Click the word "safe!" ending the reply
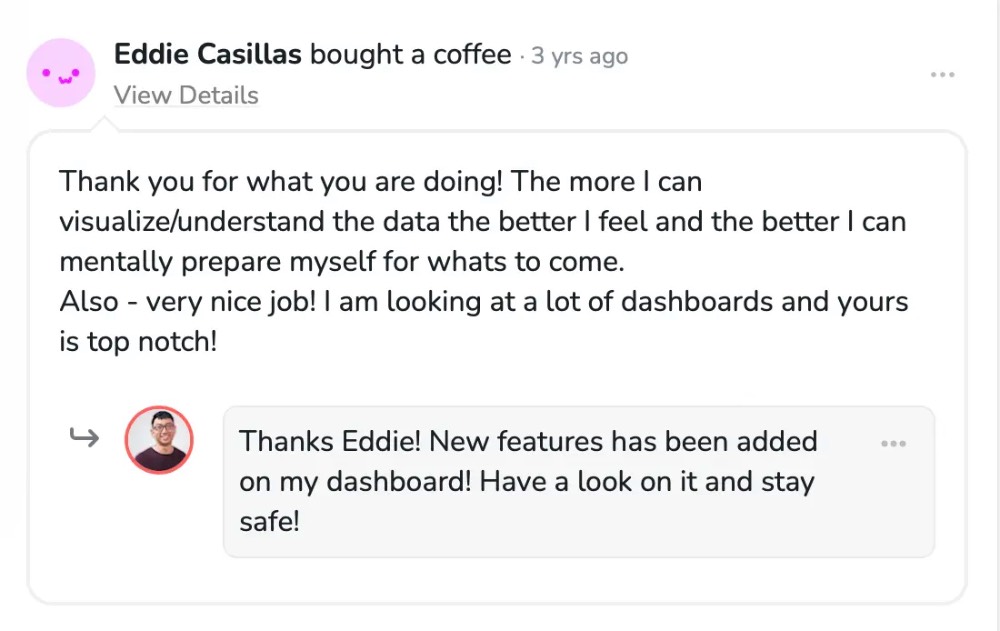The image size is (1000, 631). click(x=269, y=521)
